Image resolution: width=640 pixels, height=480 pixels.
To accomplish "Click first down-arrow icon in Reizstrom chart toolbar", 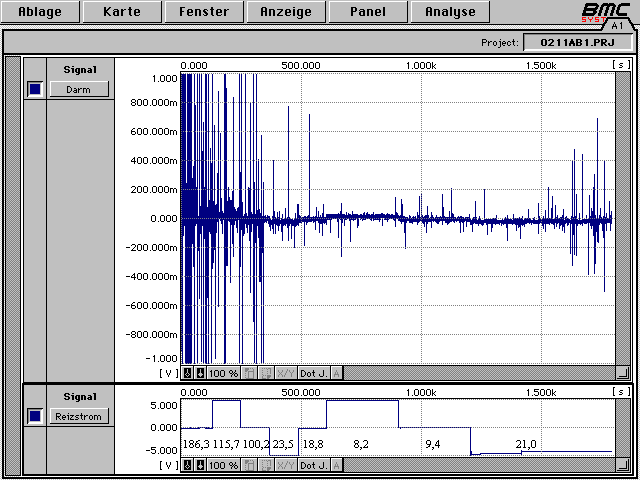I will (x=187, y=465).
